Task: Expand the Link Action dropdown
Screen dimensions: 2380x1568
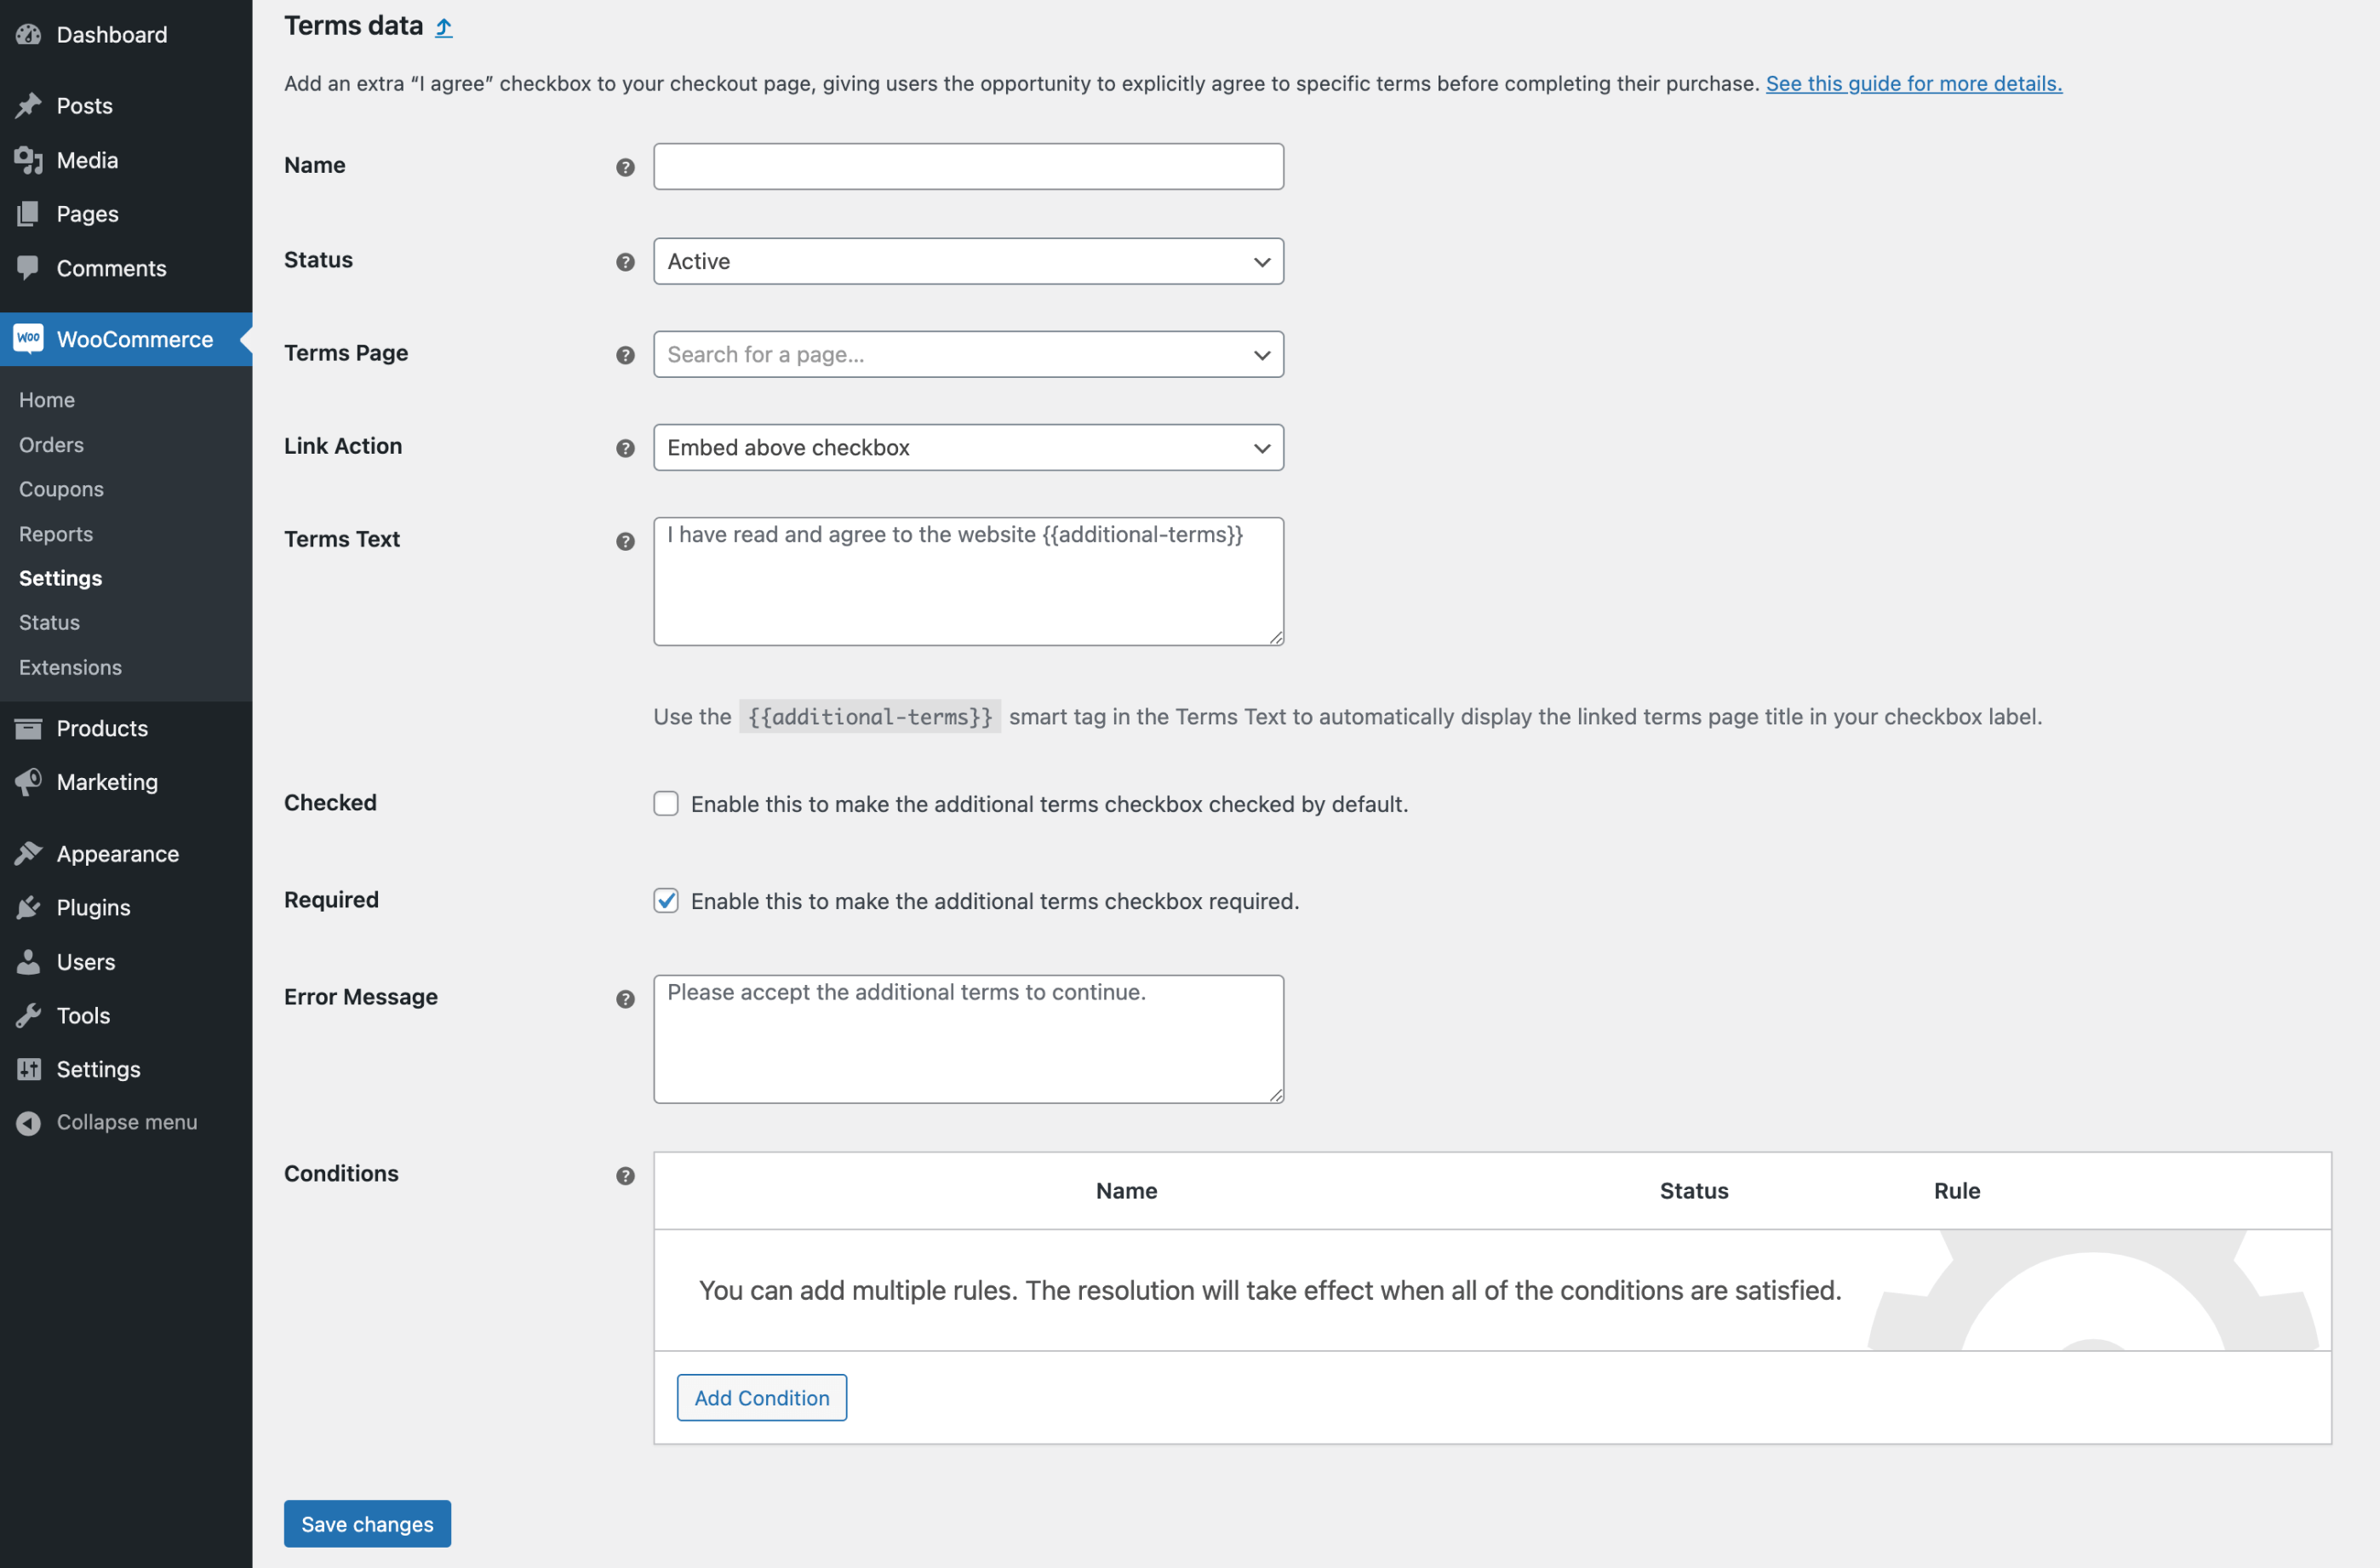Action: click(967, 448)
